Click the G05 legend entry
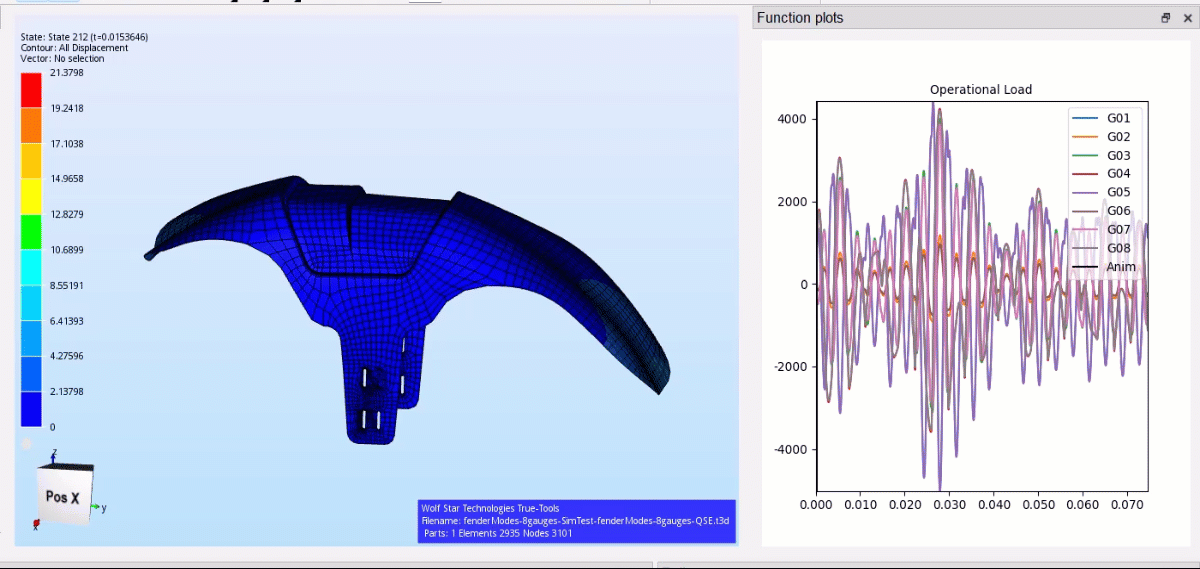The image size is (1200, 569). point(1102,193)
